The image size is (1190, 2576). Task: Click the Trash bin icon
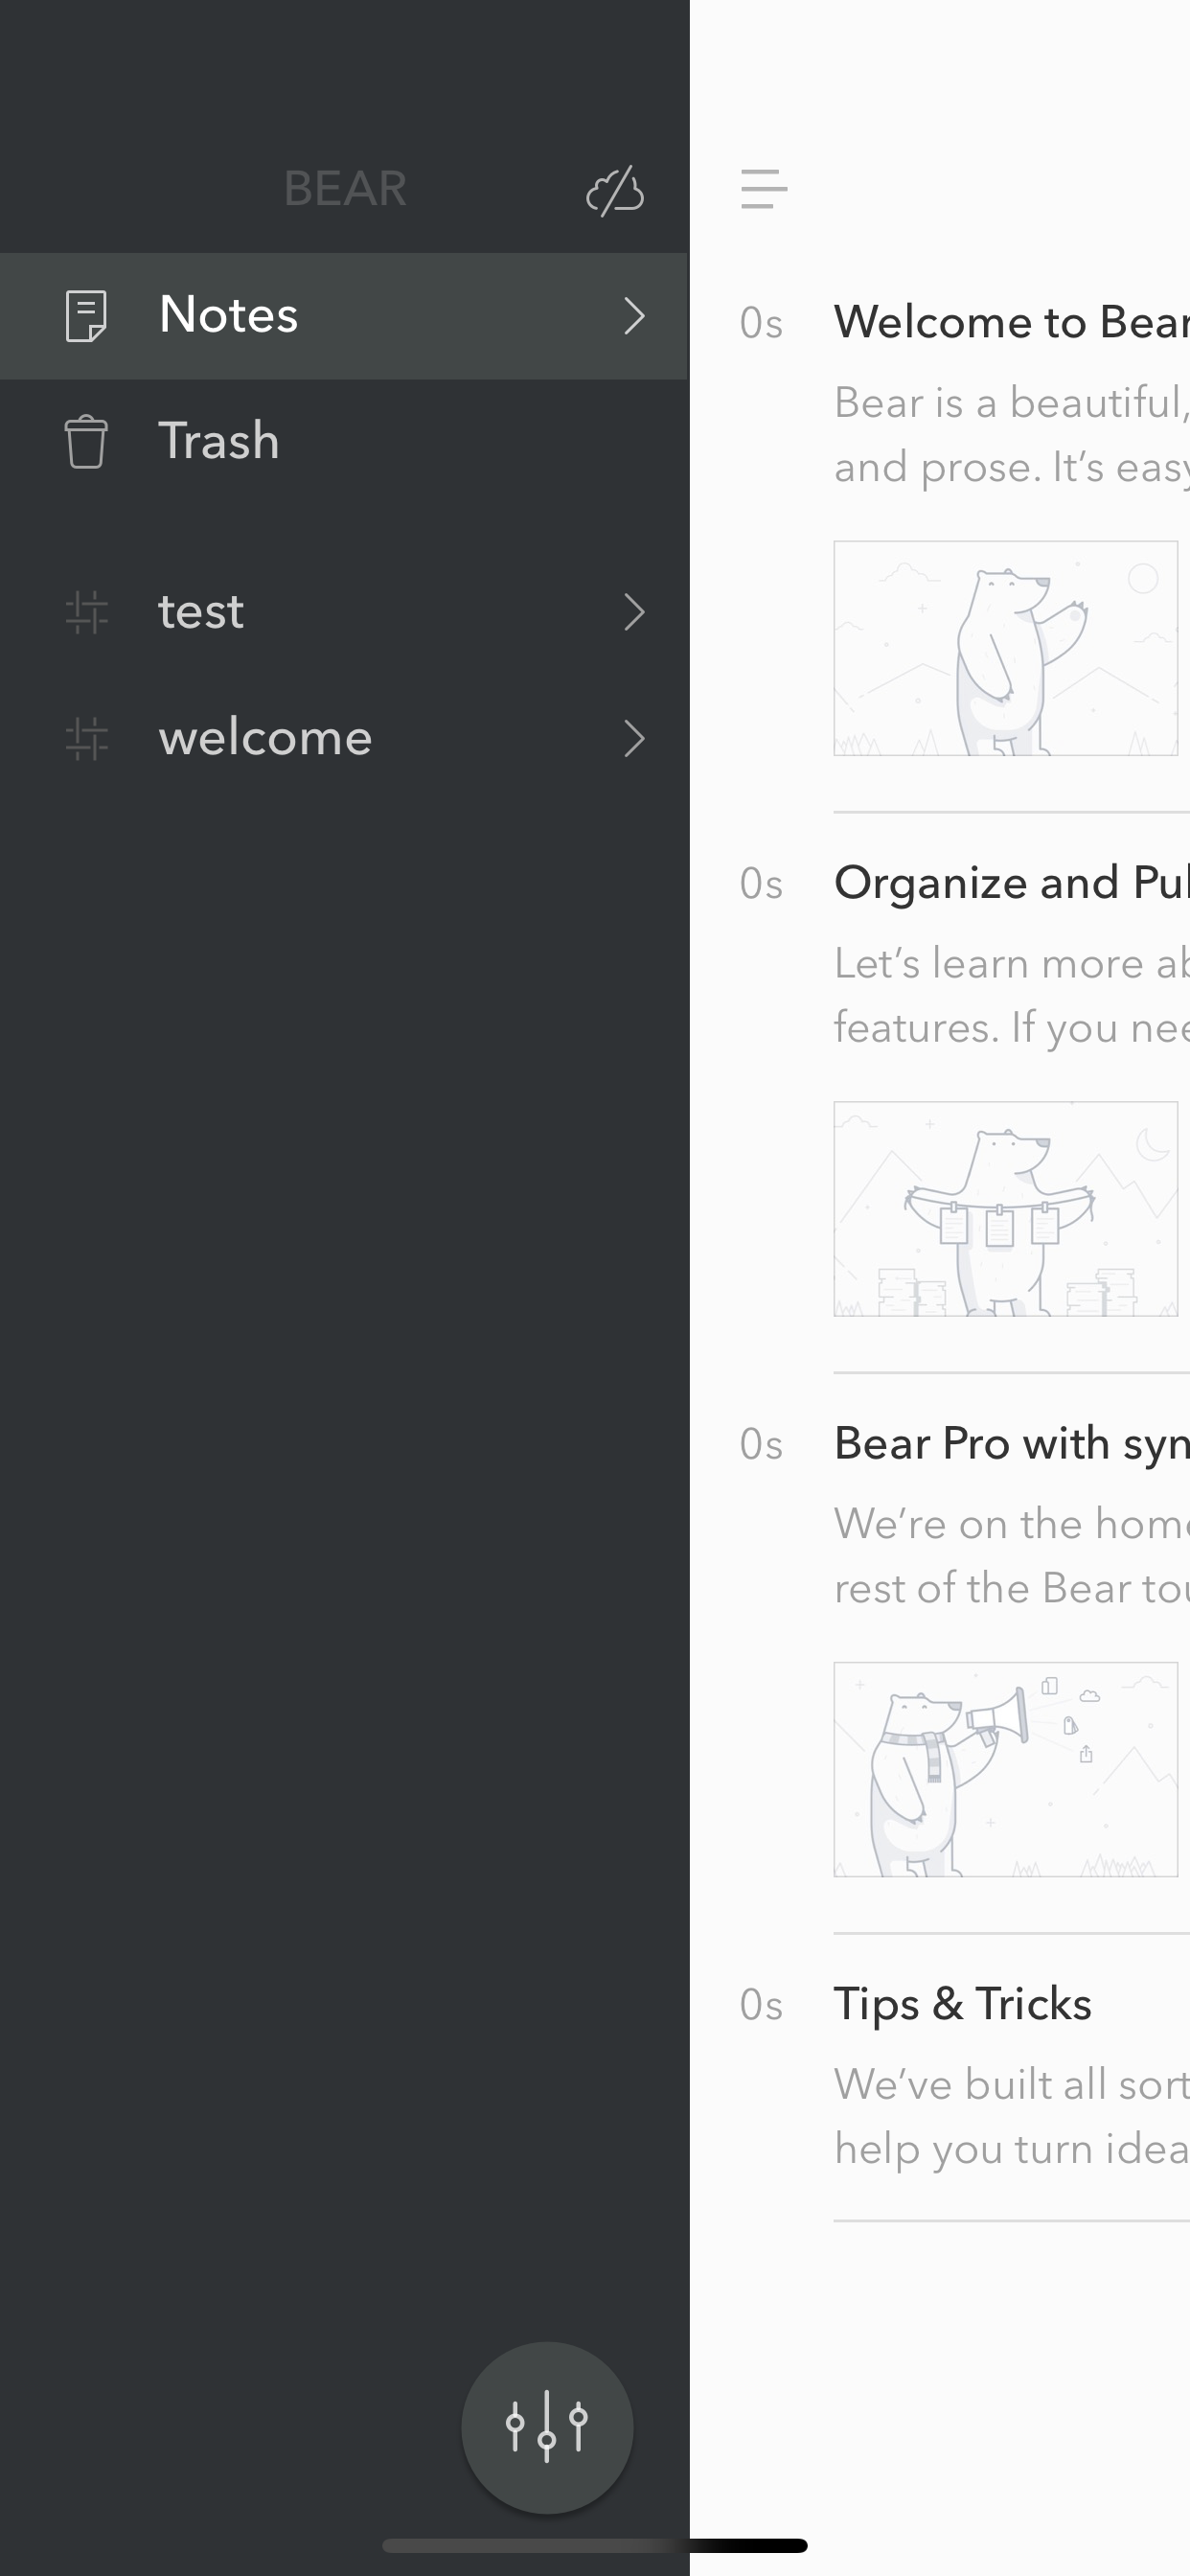[x=86, y=441]
